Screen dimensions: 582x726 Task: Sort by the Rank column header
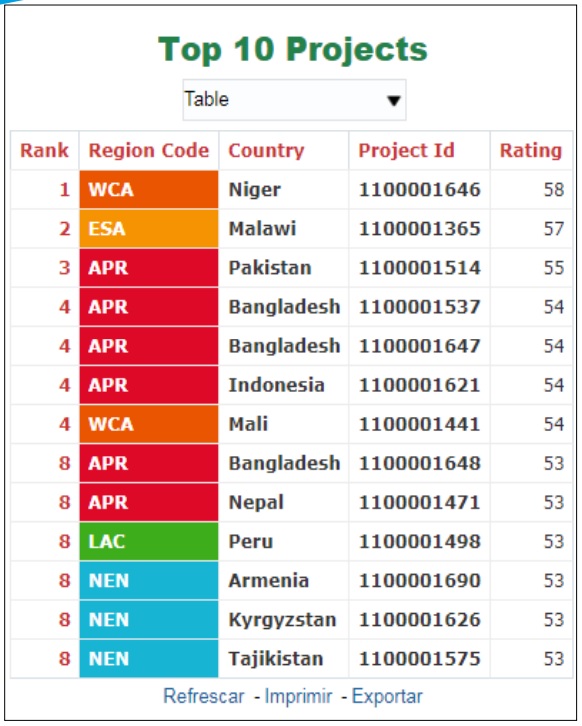click(44, 150)
